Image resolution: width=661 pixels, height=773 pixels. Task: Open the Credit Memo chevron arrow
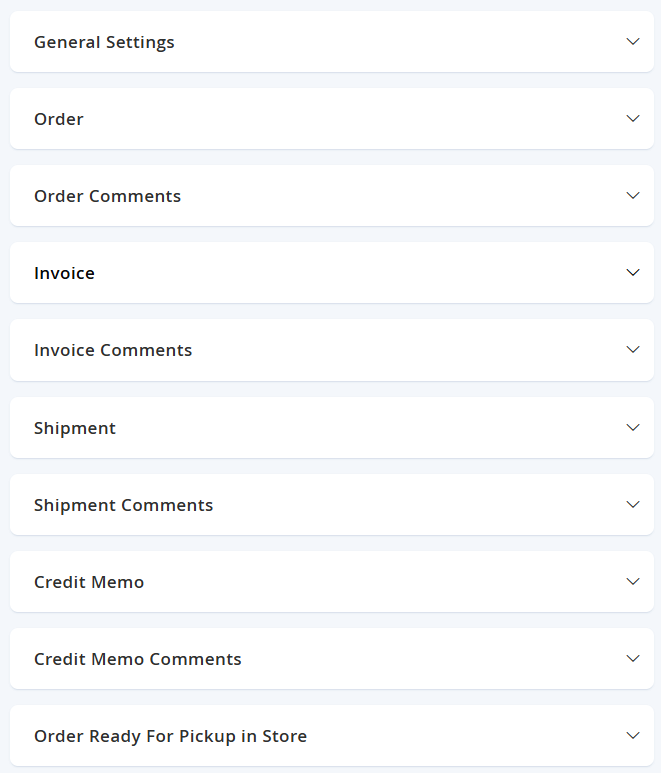point(632,581)
